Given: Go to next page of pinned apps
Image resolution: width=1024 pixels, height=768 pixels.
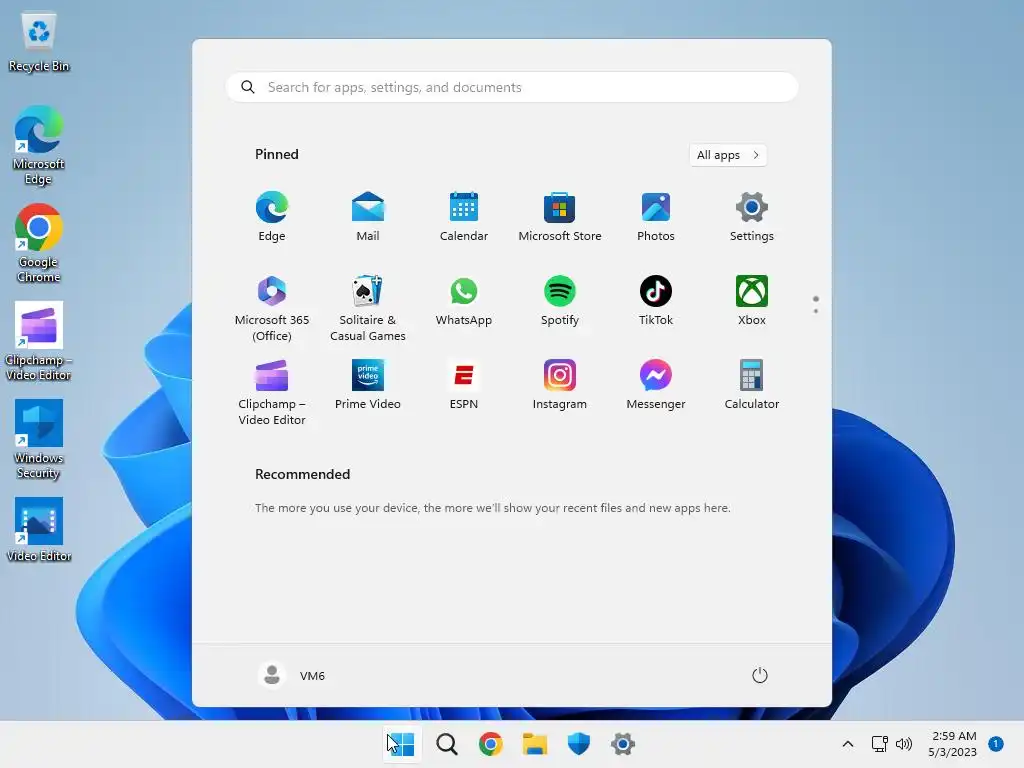Looking at the screenshot, I should coord(816,311).
